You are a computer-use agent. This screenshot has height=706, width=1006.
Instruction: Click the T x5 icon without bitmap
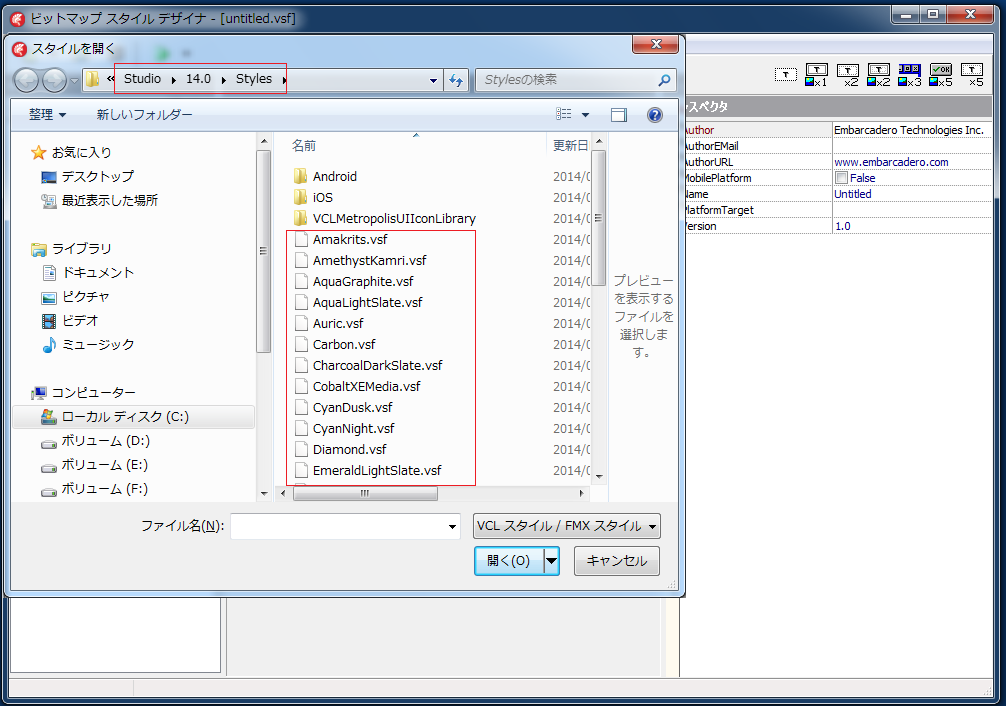973,75
